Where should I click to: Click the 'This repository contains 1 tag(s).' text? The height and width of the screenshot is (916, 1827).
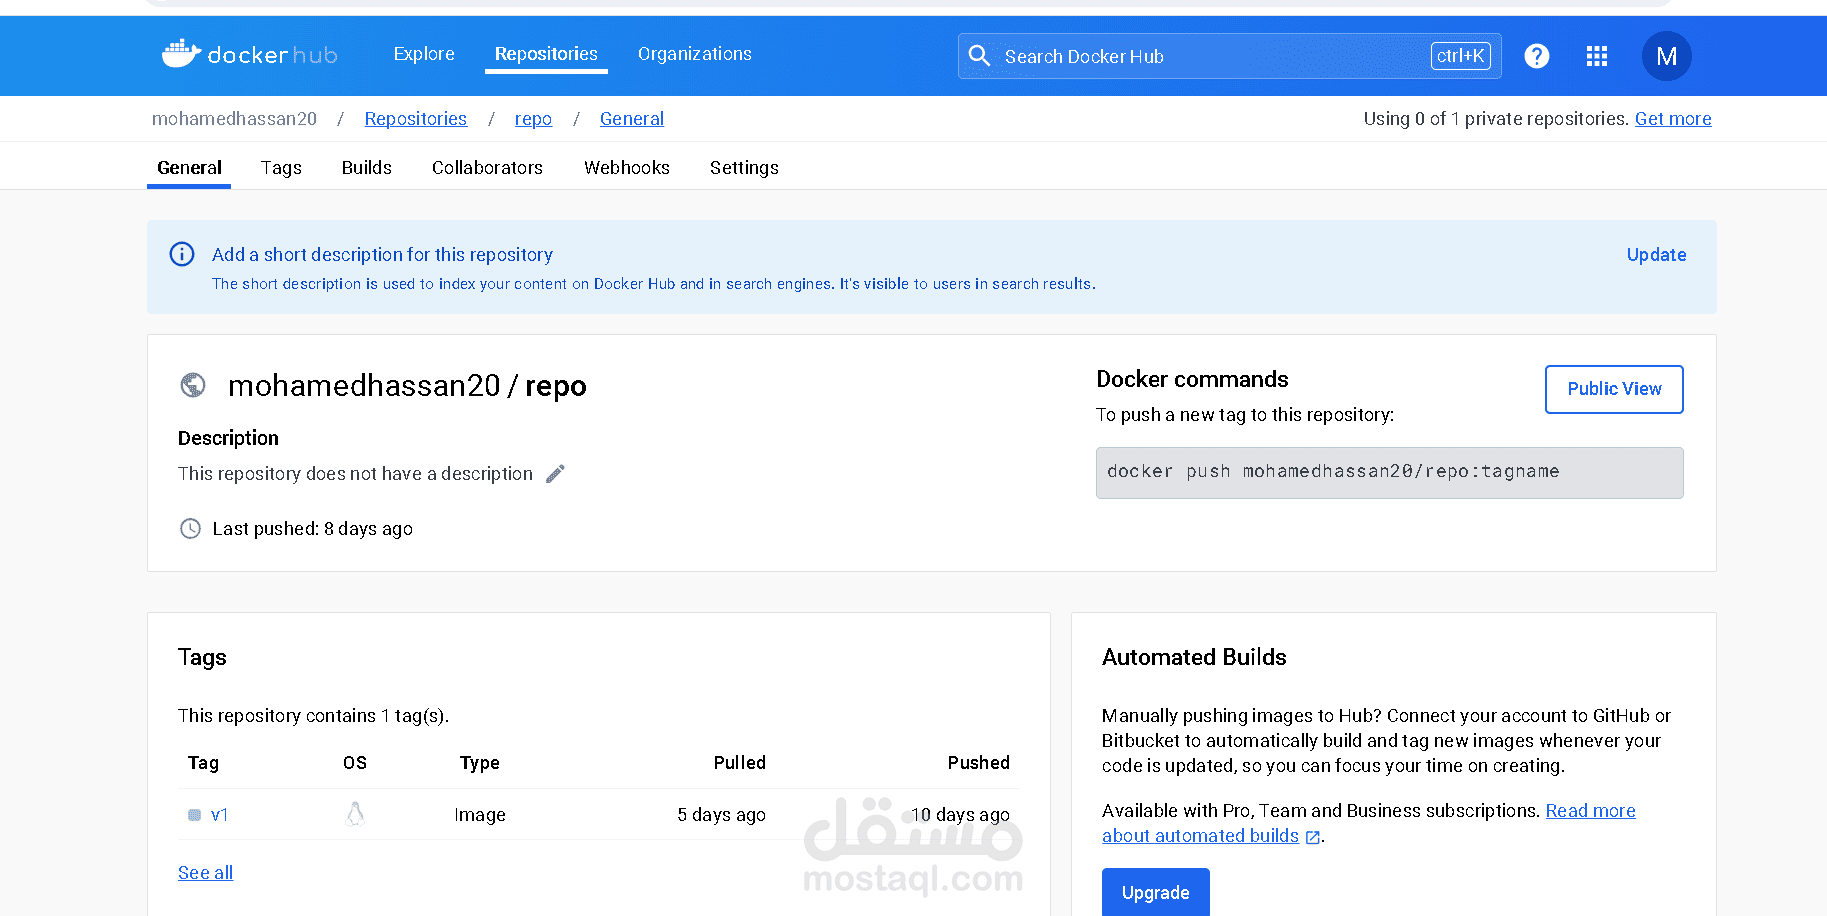(313, 716)
